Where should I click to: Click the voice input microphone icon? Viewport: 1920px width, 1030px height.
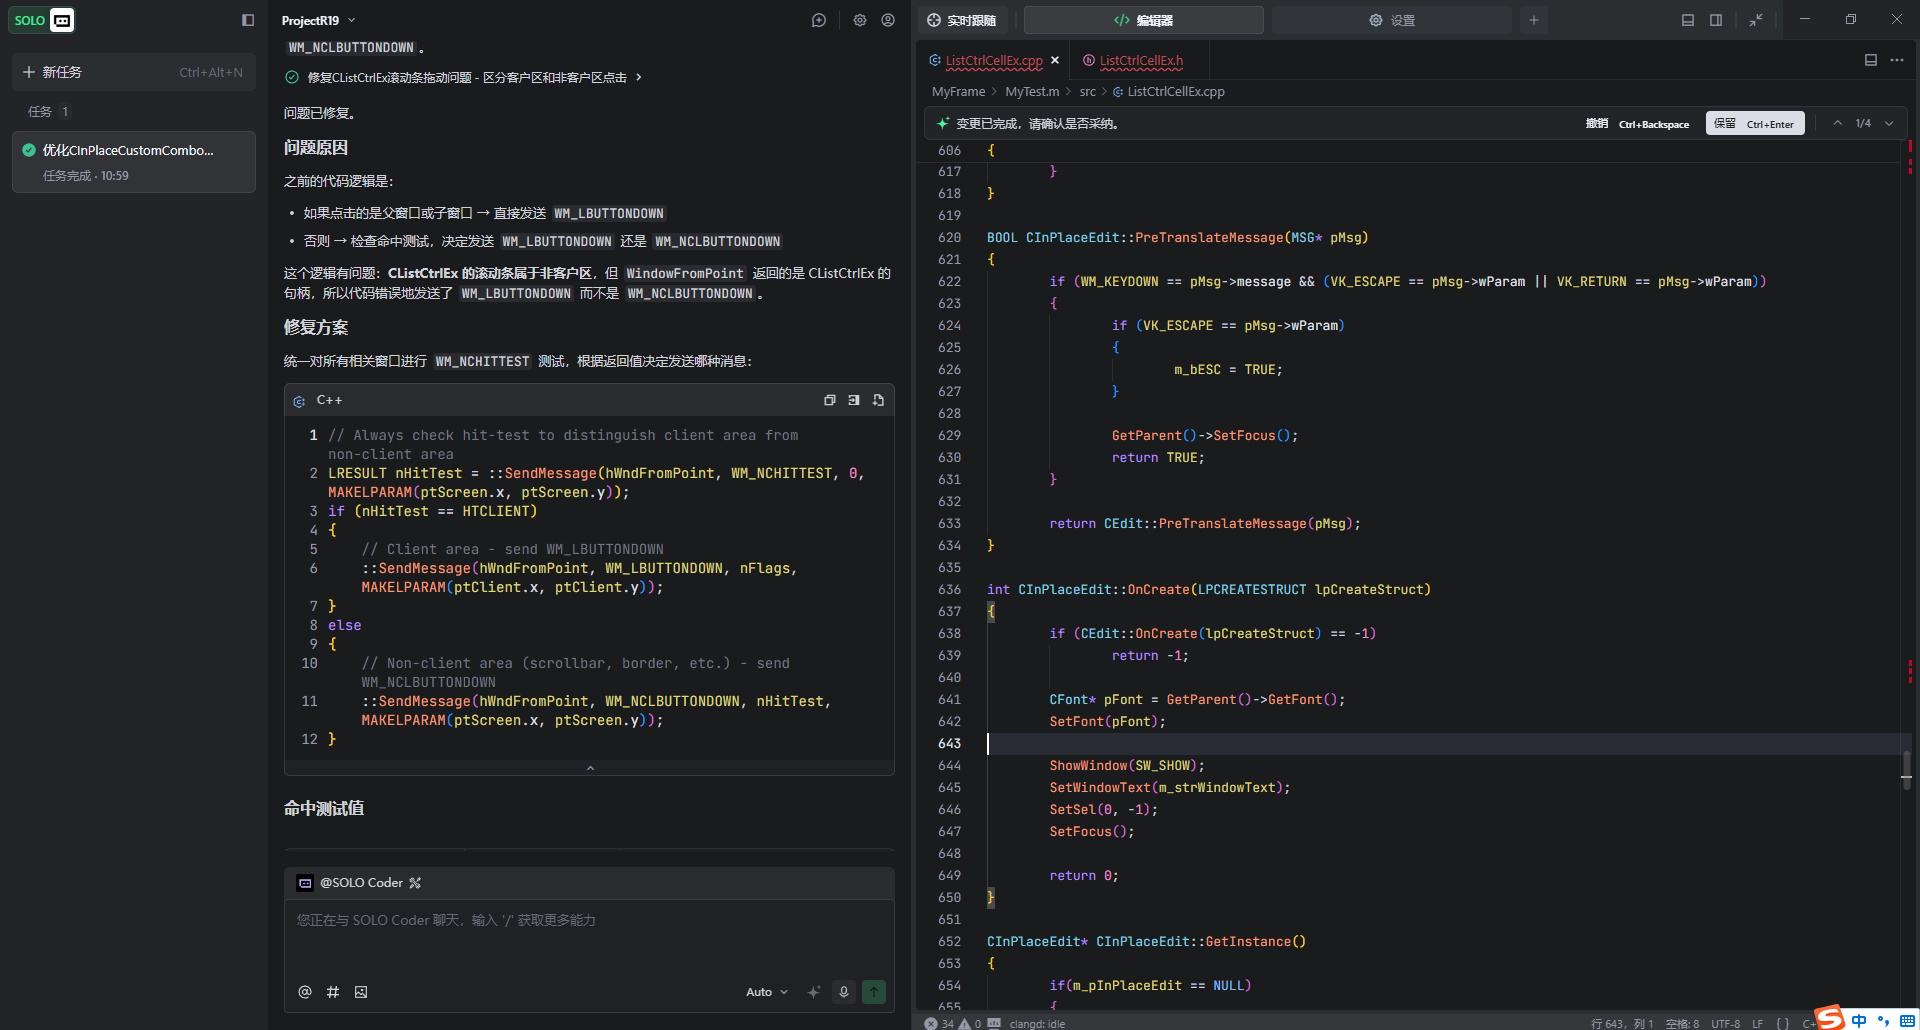click(x=844, y=992)
